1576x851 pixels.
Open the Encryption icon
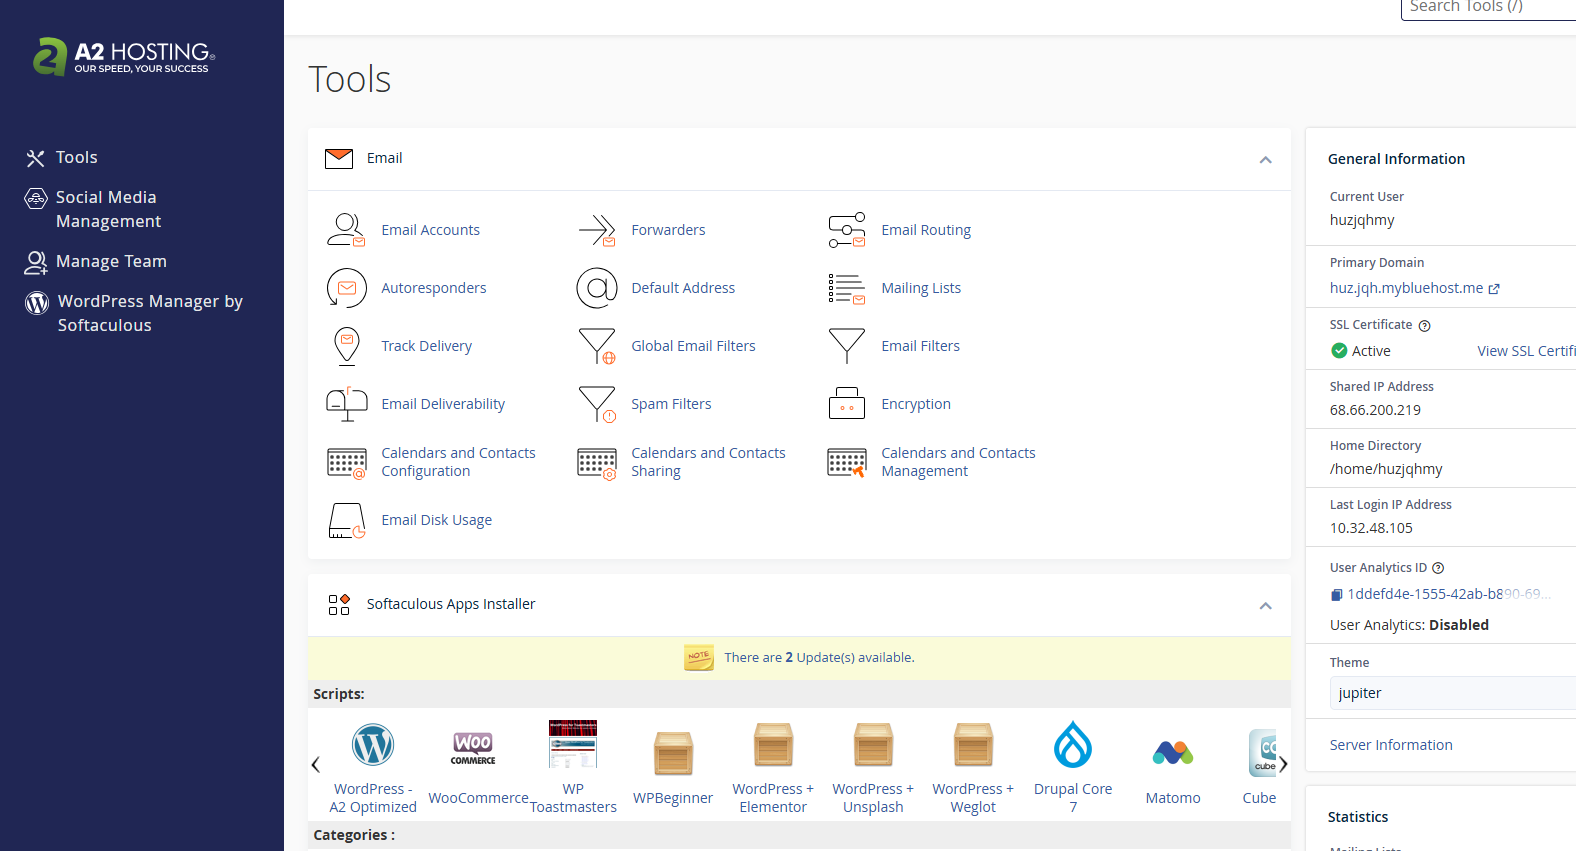click(x=847, y=404)
